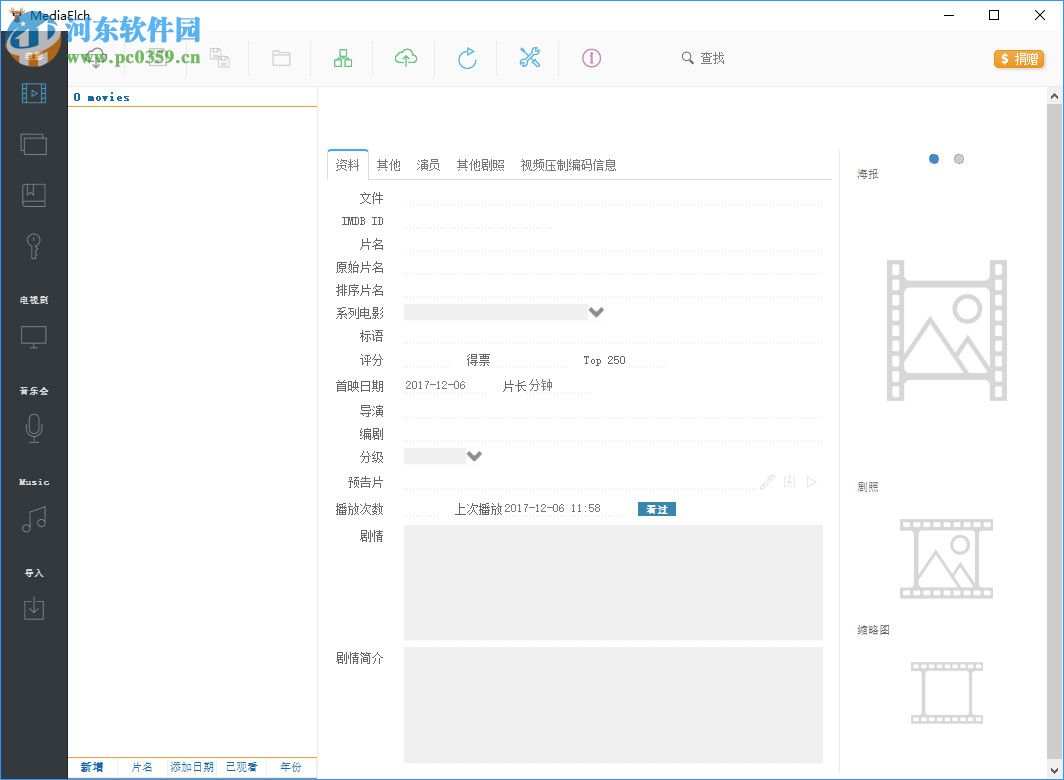Open the About info icon in the toolbar
Viewport: 1064px width, 780px height.
[x=591, y=58]
